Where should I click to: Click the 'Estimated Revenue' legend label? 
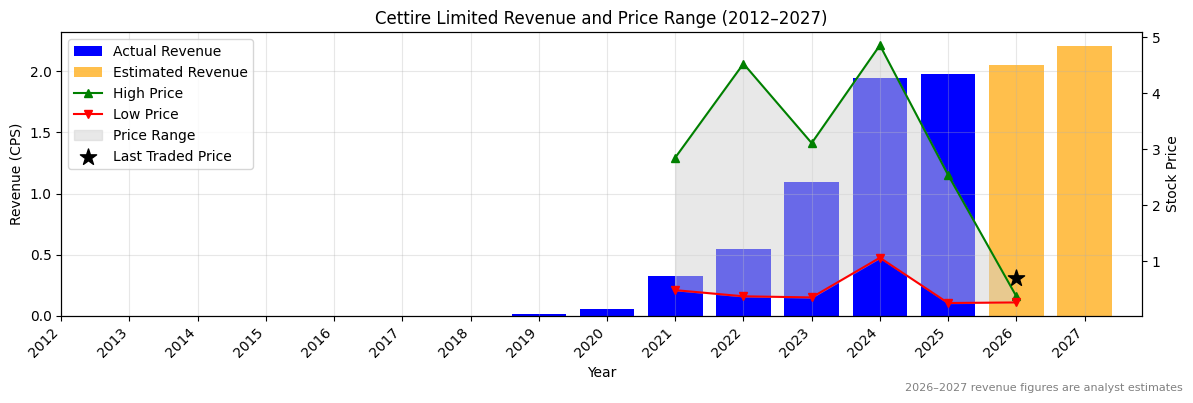[180, 72]
